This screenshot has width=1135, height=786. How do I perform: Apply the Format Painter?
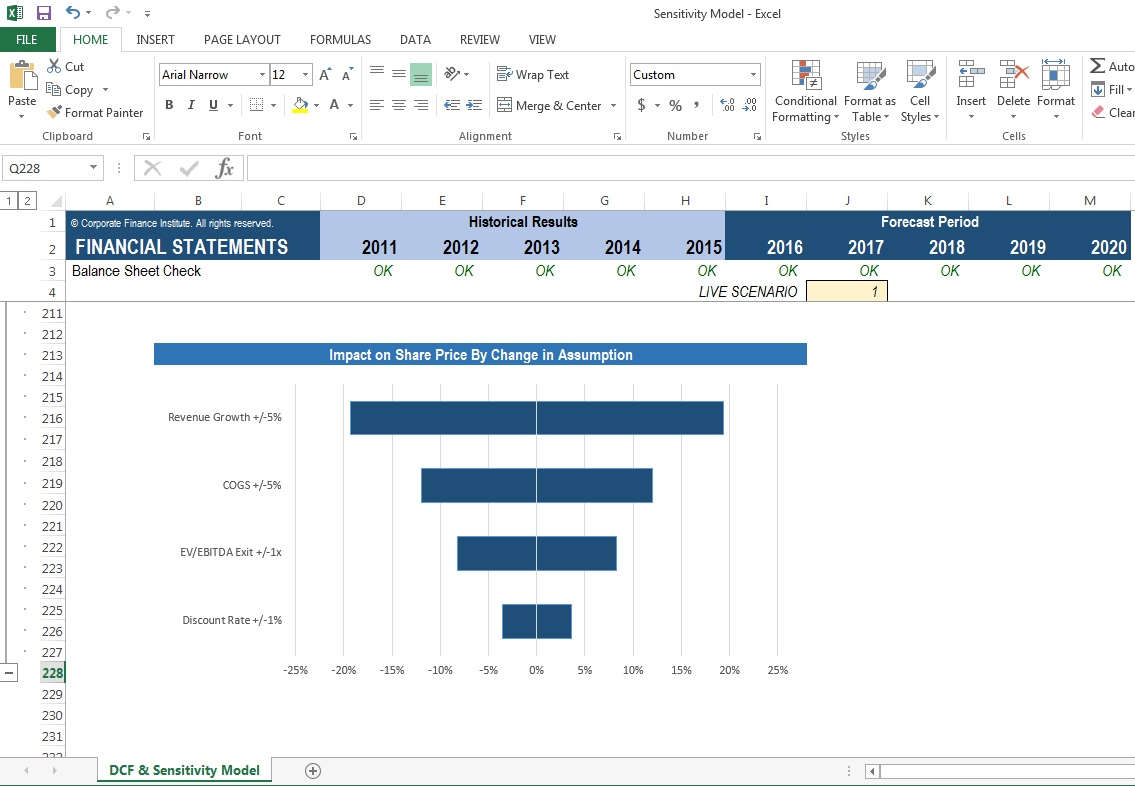95,112
